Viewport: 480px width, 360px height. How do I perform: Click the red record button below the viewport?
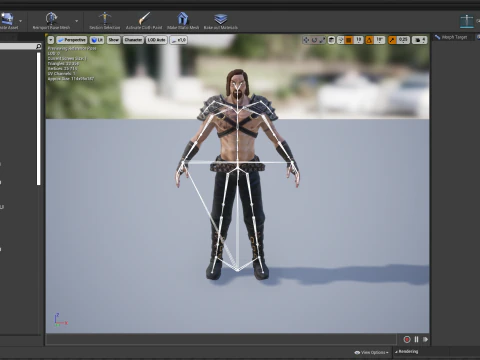(407, 339)
